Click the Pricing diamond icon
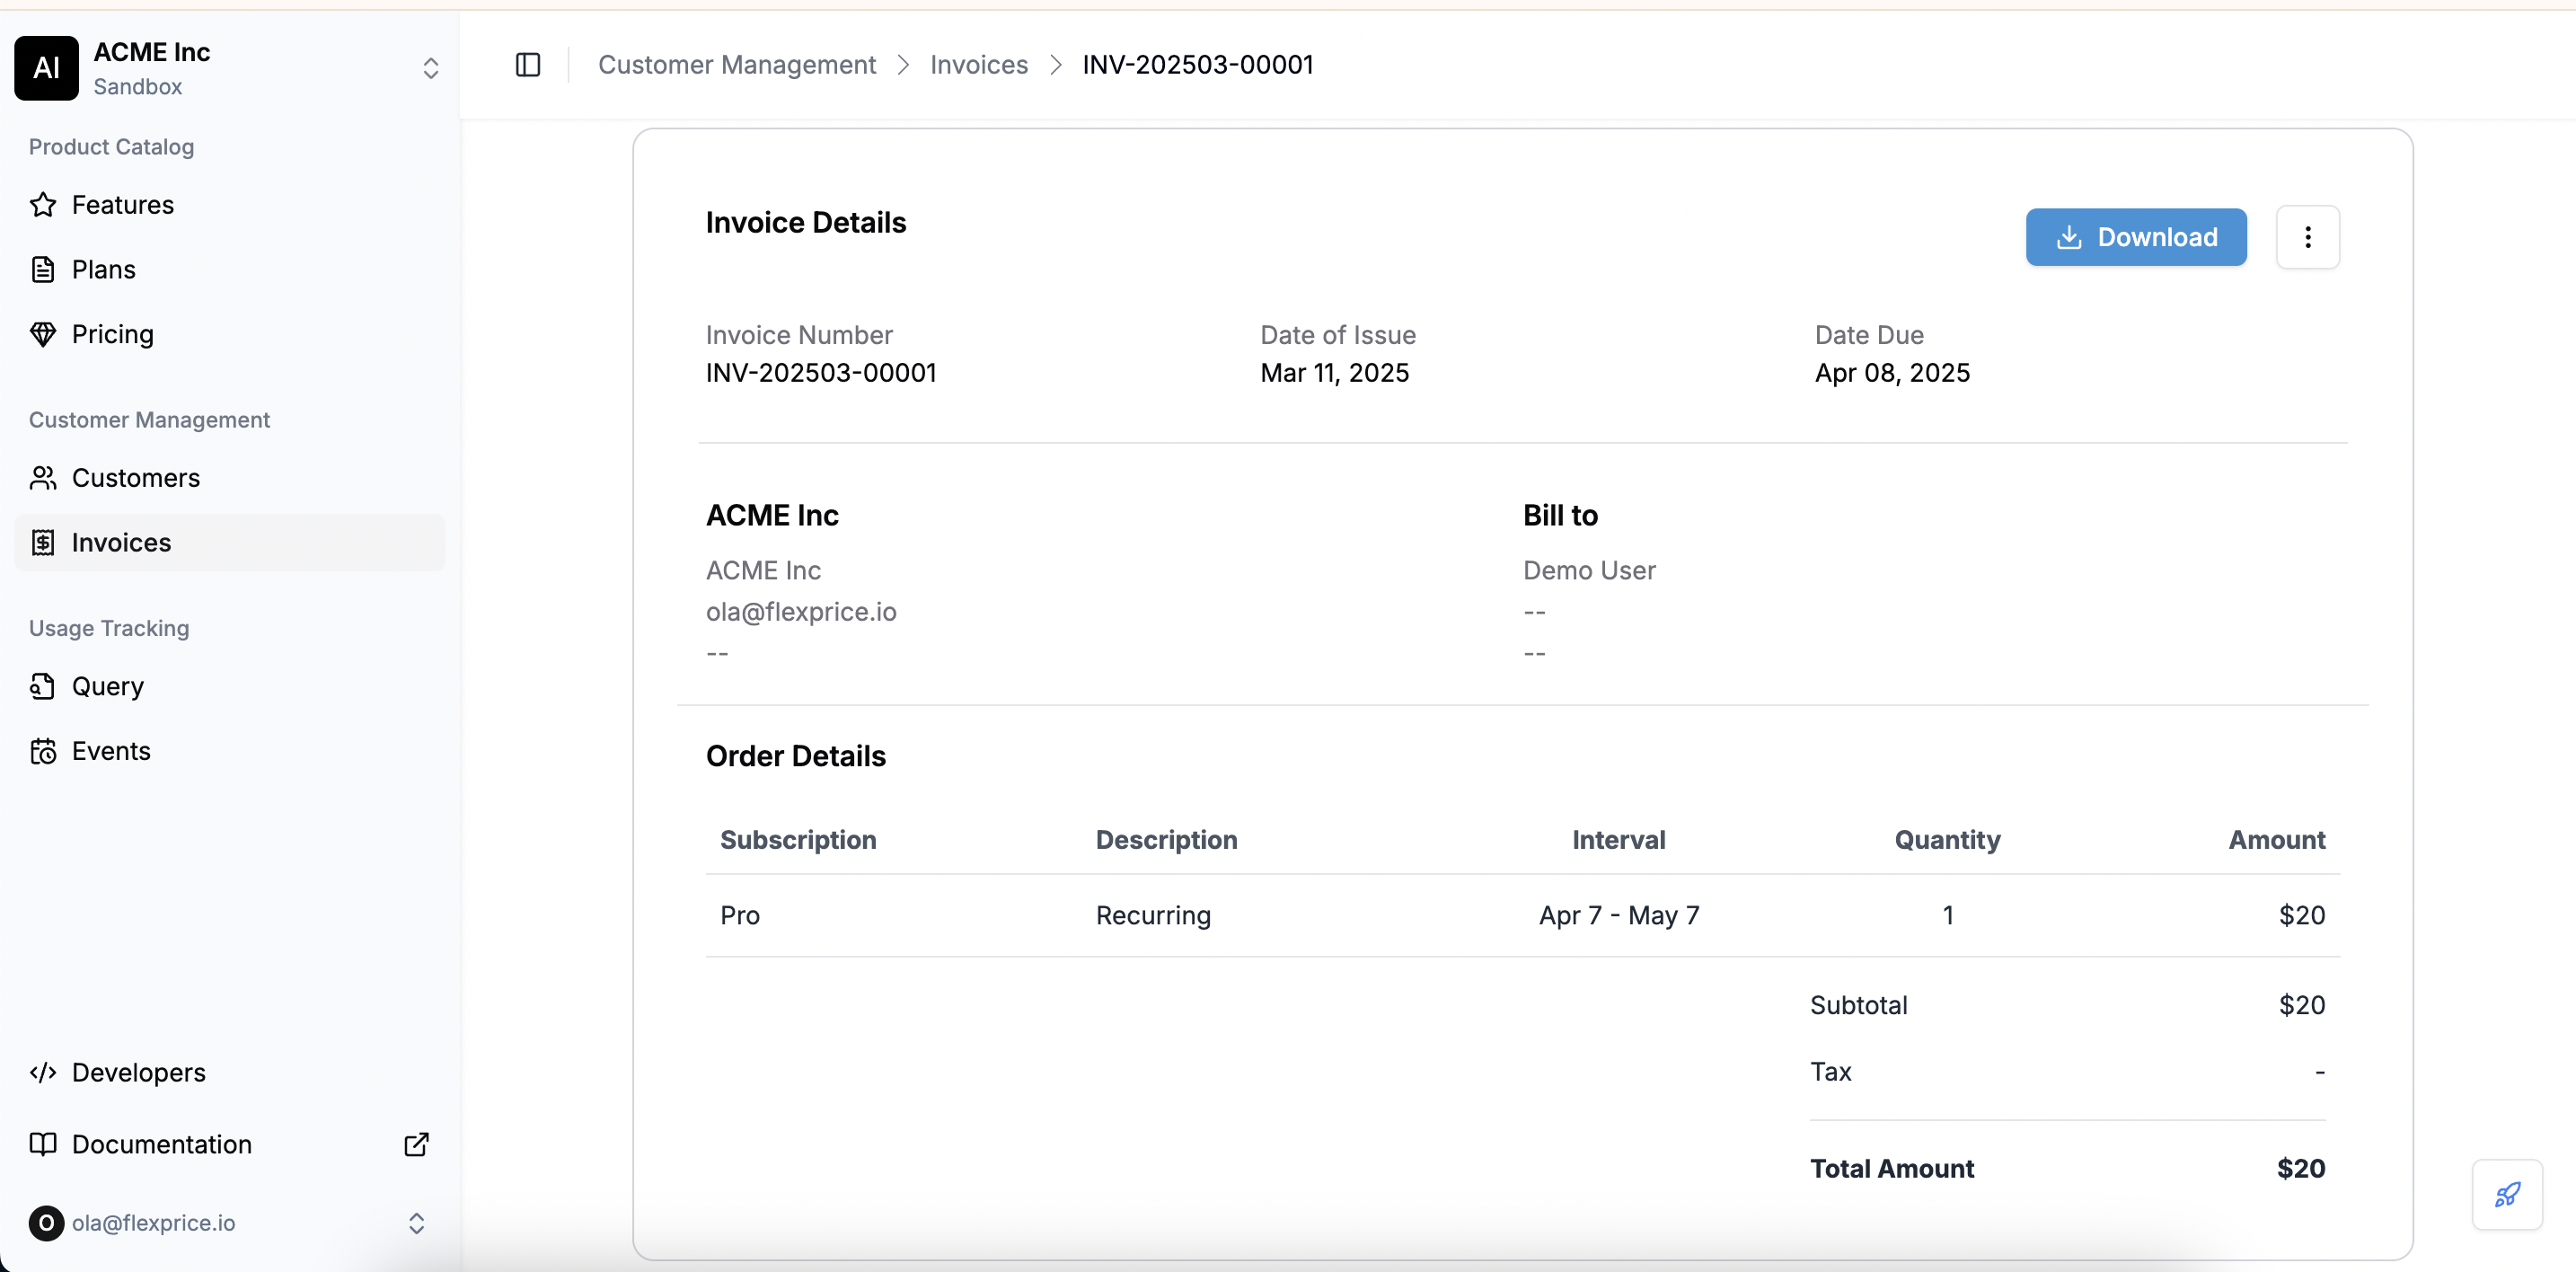Viewport: 2576px width, 1272px height. tap(43, 333)
